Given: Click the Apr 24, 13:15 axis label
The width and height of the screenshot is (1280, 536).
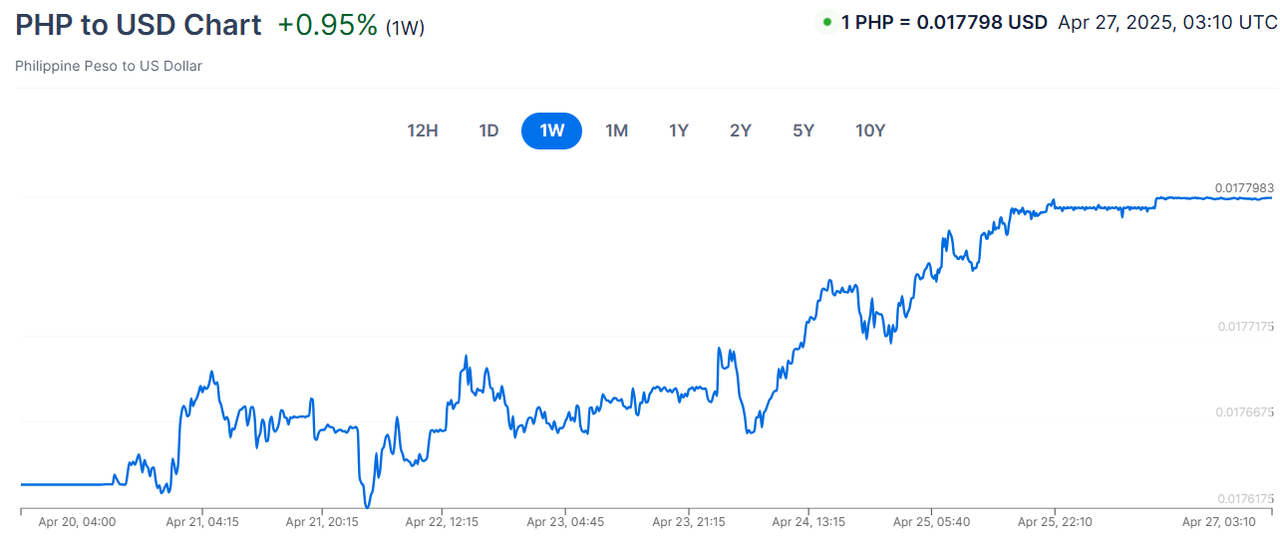Looking at the screenshot, I should (x=809, y=522).
